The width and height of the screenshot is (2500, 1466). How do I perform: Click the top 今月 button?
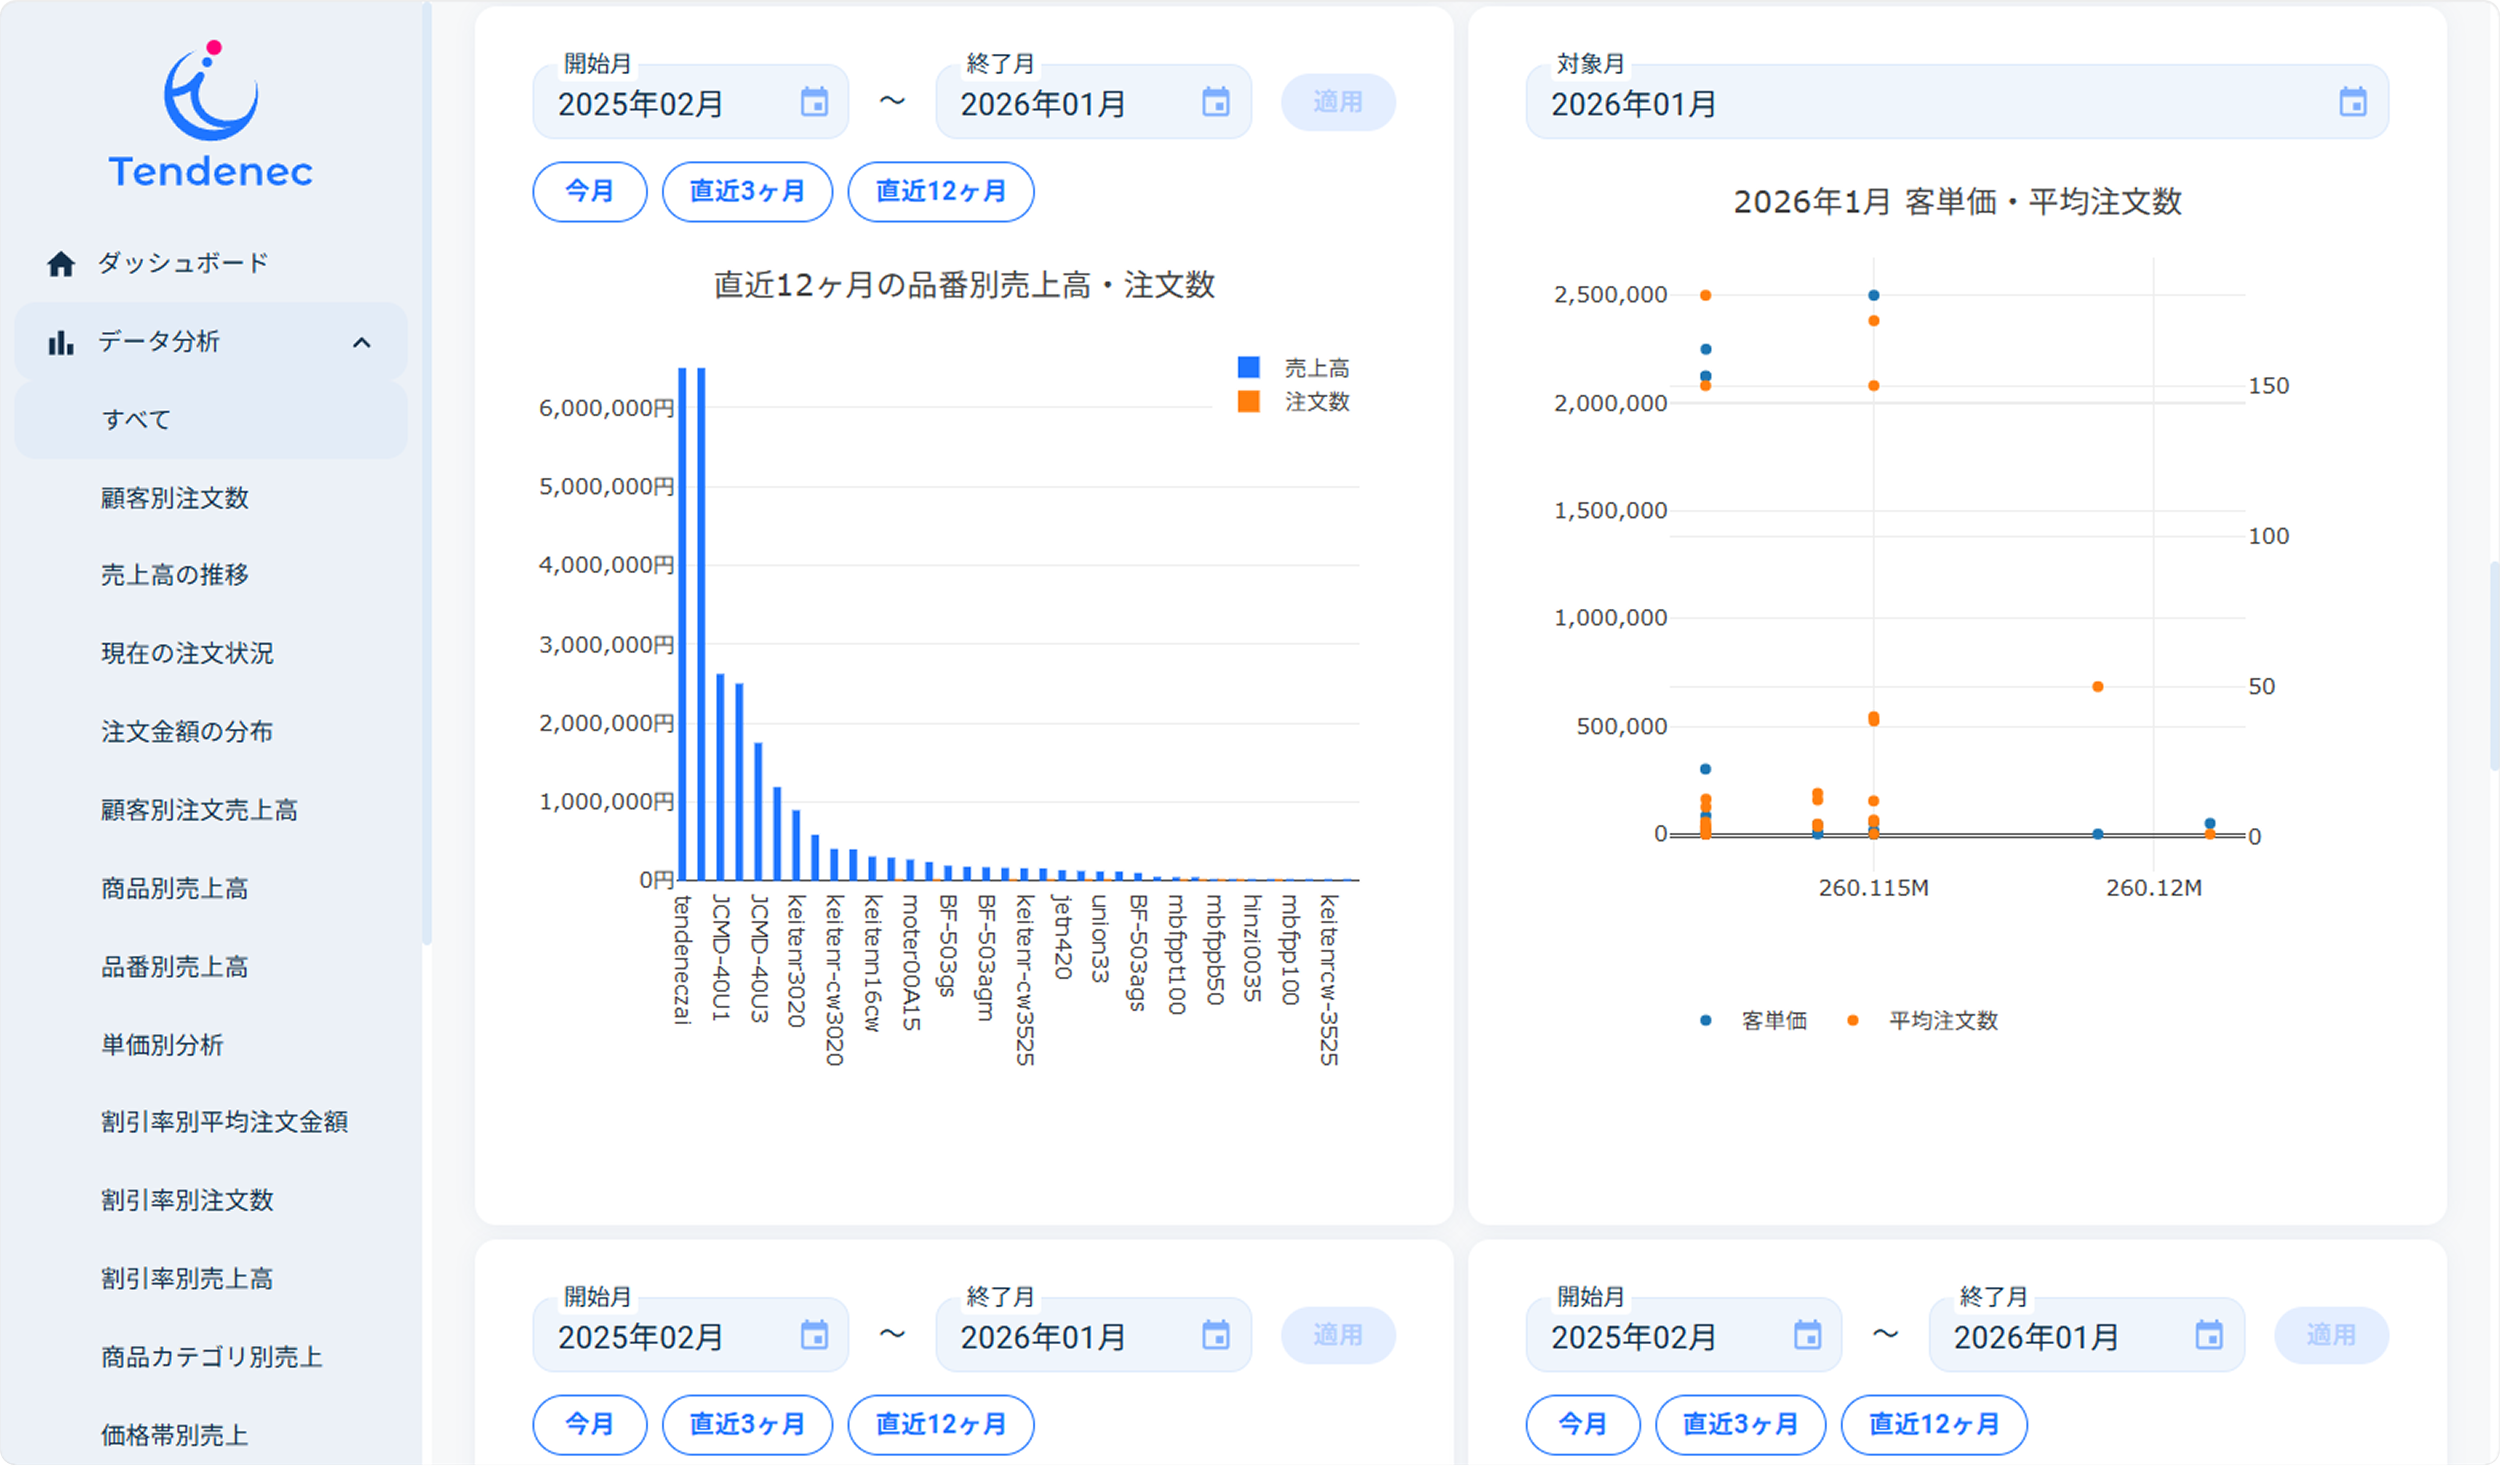point(589,191)
